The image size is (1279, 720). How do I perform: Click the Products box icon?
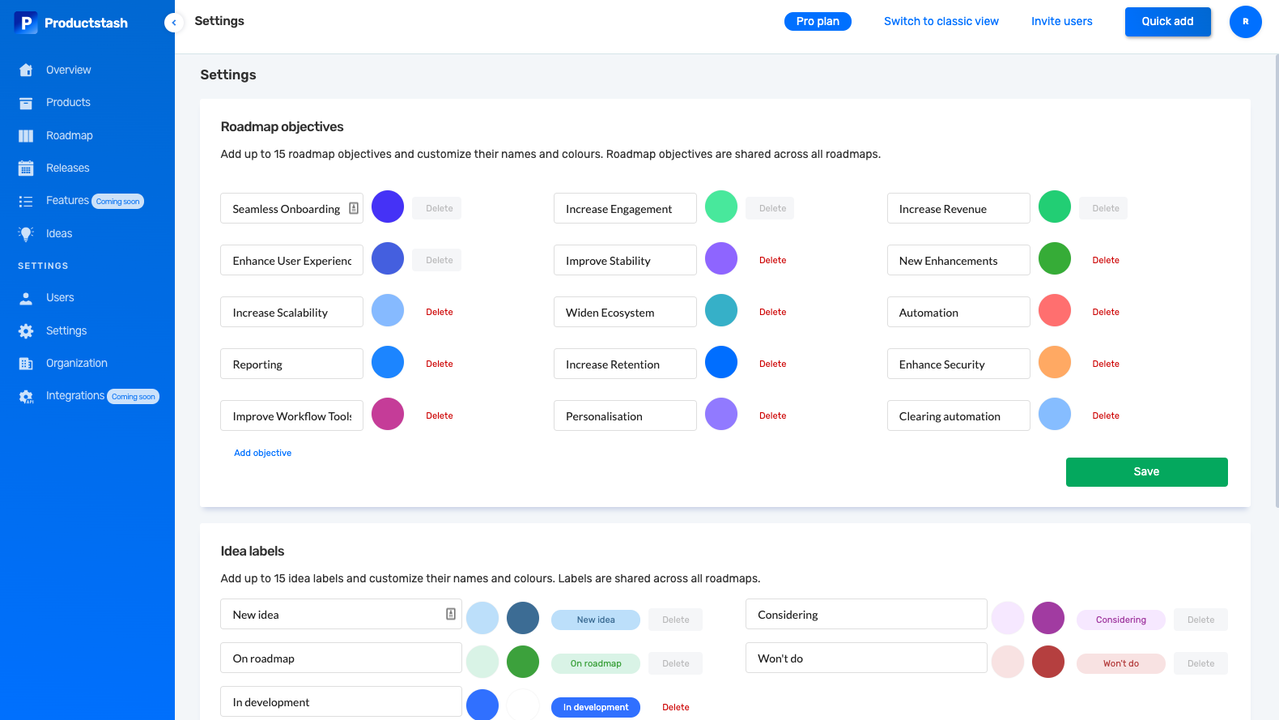(26, 103)
